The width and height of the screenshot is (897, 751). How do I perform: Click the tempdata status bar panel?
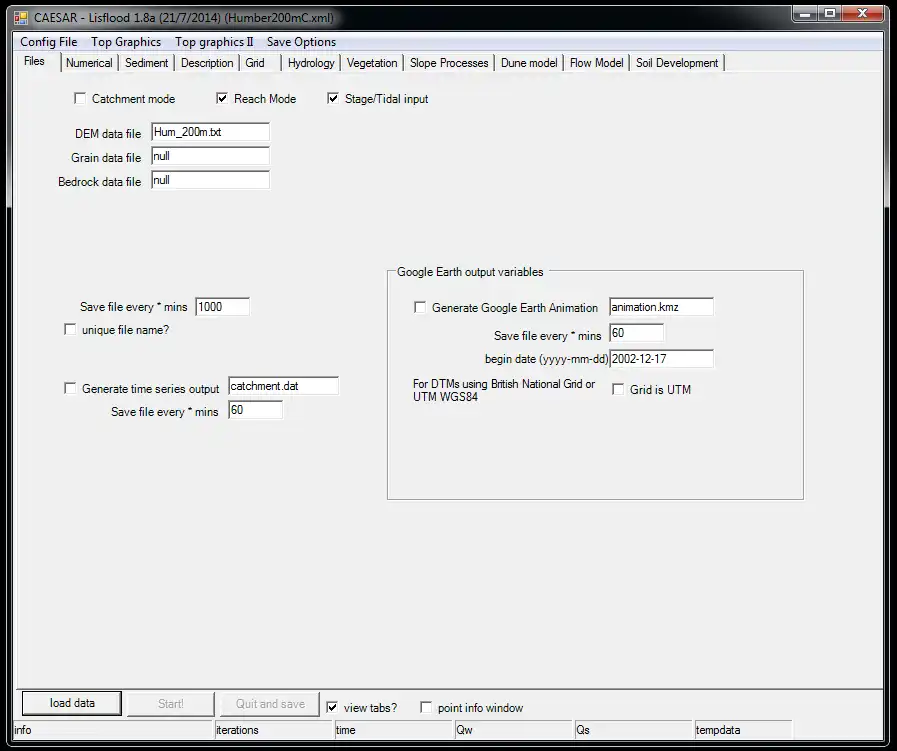coord(744,730)
